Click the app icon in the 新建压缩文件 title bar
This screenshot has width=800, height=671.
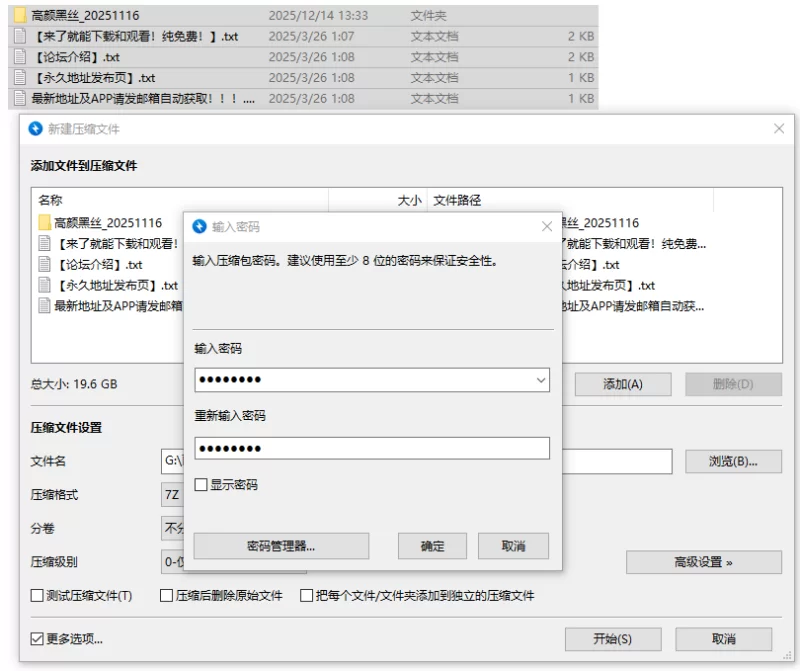pos(36,129)
